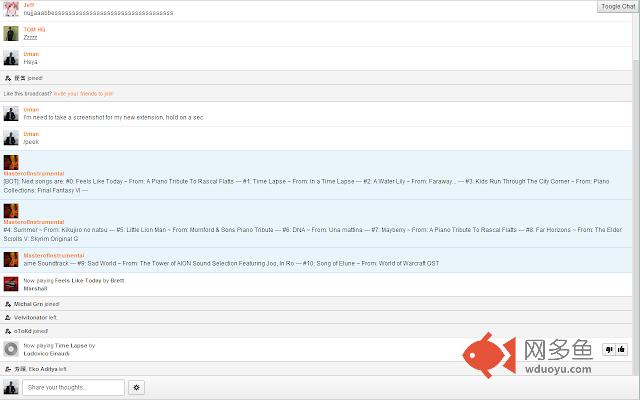Click the TOM HG avatar
This screenshot has height=400, width=640.
click(x=11, y=33)
